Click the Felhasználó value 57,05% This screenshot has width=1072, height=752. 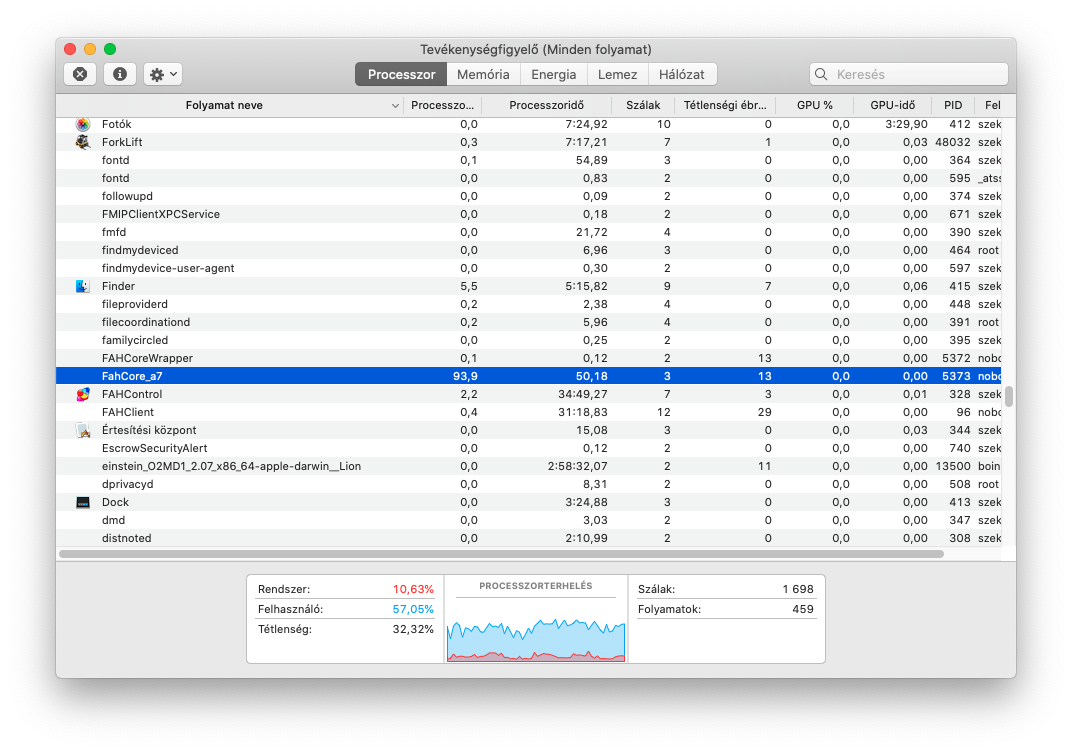[x=413, y=609]
